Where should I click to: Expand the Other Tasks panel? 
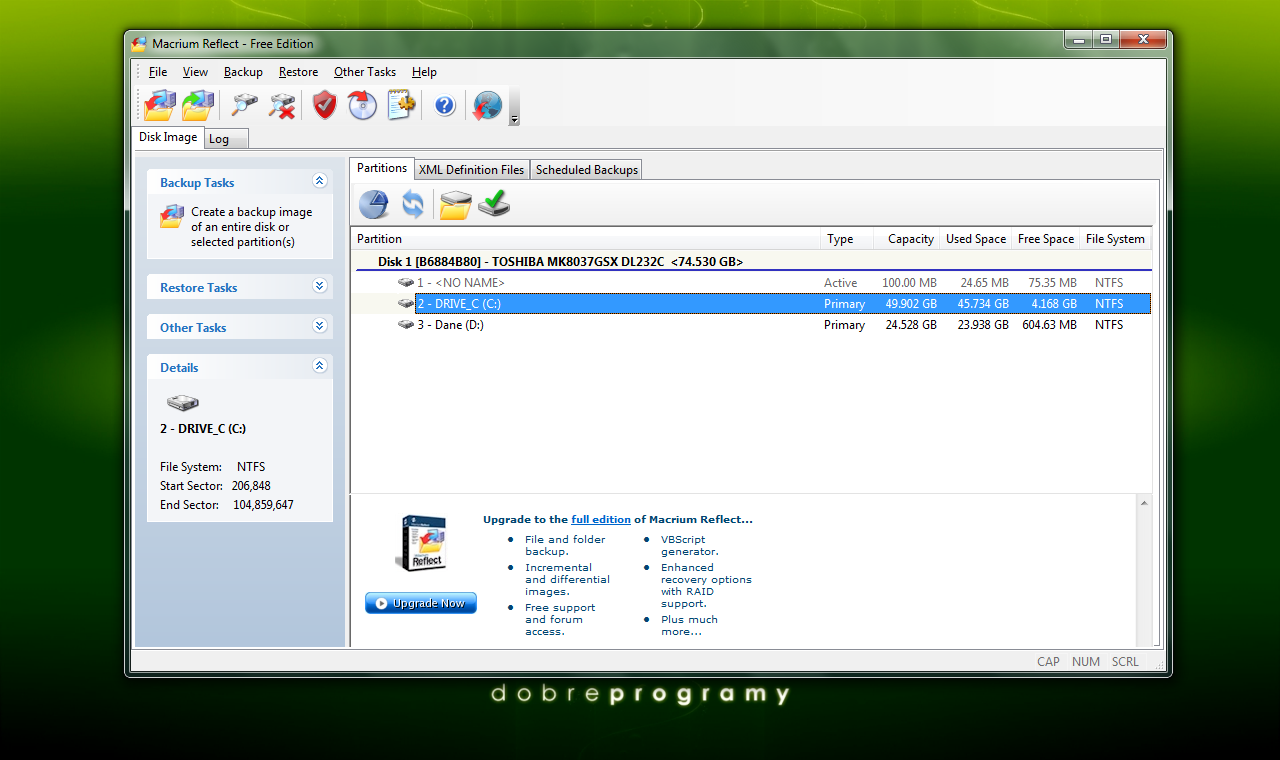(x=320, y=326)
